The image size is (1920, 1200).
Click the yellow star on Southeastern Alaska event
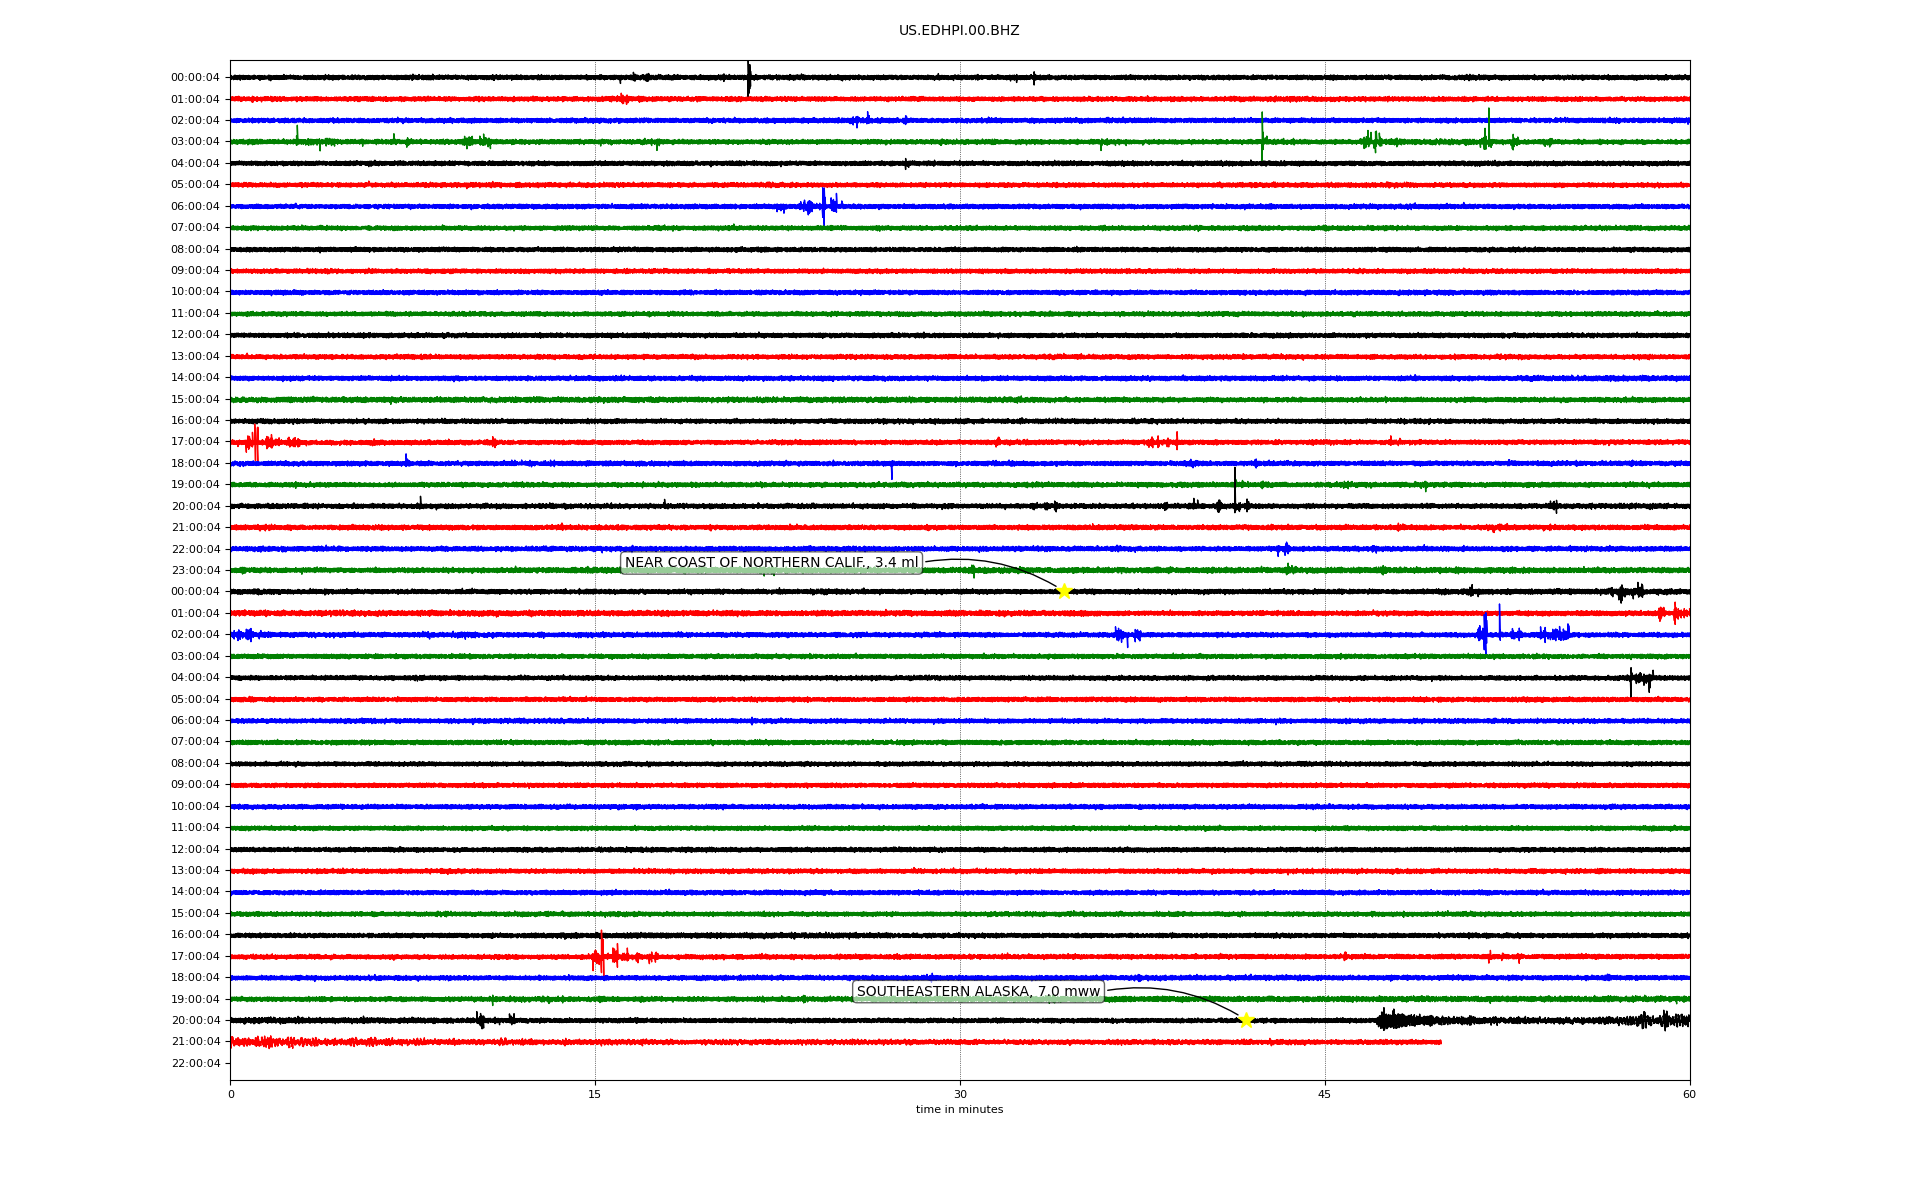coord(1246,1020)
